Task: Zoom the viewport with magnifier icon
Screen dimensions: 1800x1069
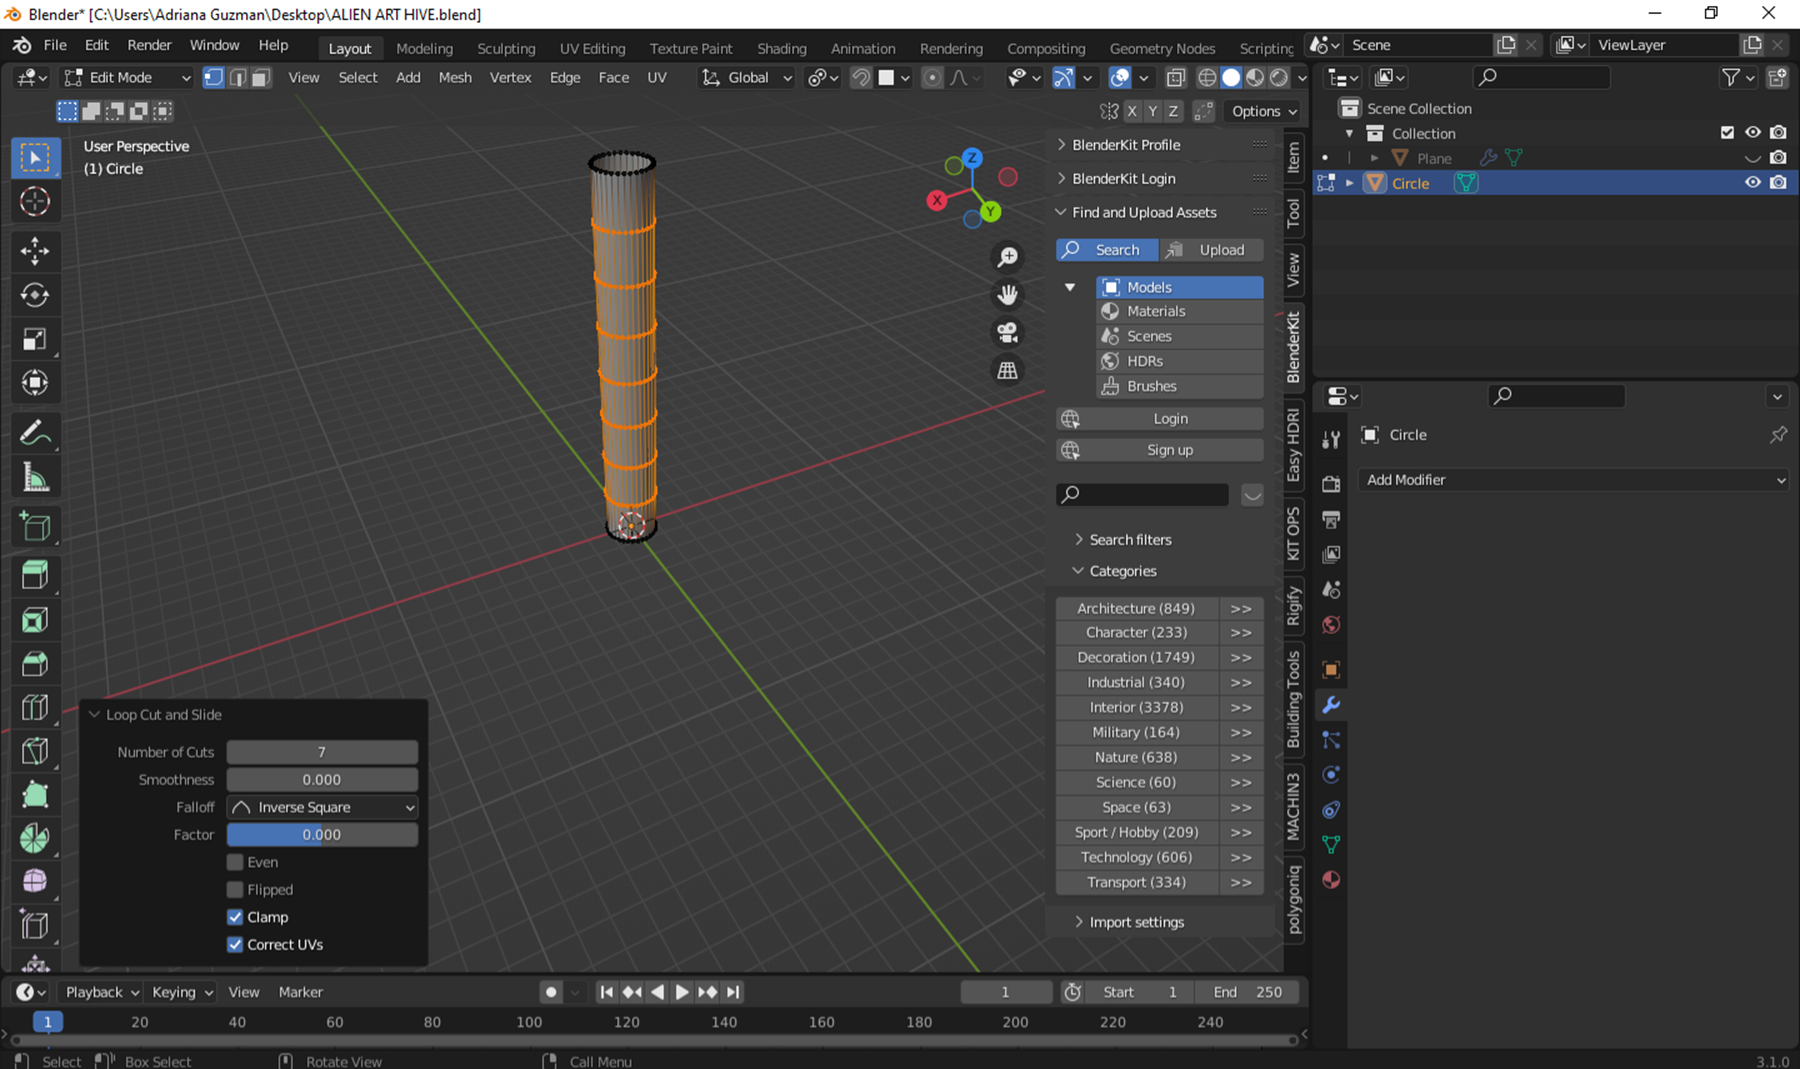Action: [x=1008, y=258]
